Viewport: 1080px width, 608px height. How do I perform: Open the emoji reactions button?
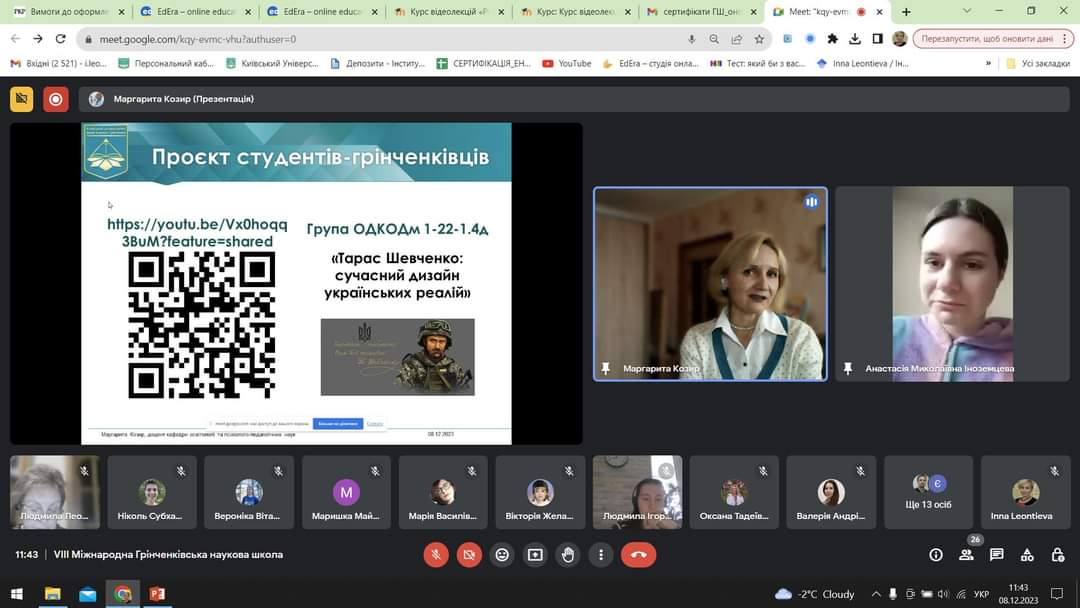pyautogui.click(x=502, y=554)
